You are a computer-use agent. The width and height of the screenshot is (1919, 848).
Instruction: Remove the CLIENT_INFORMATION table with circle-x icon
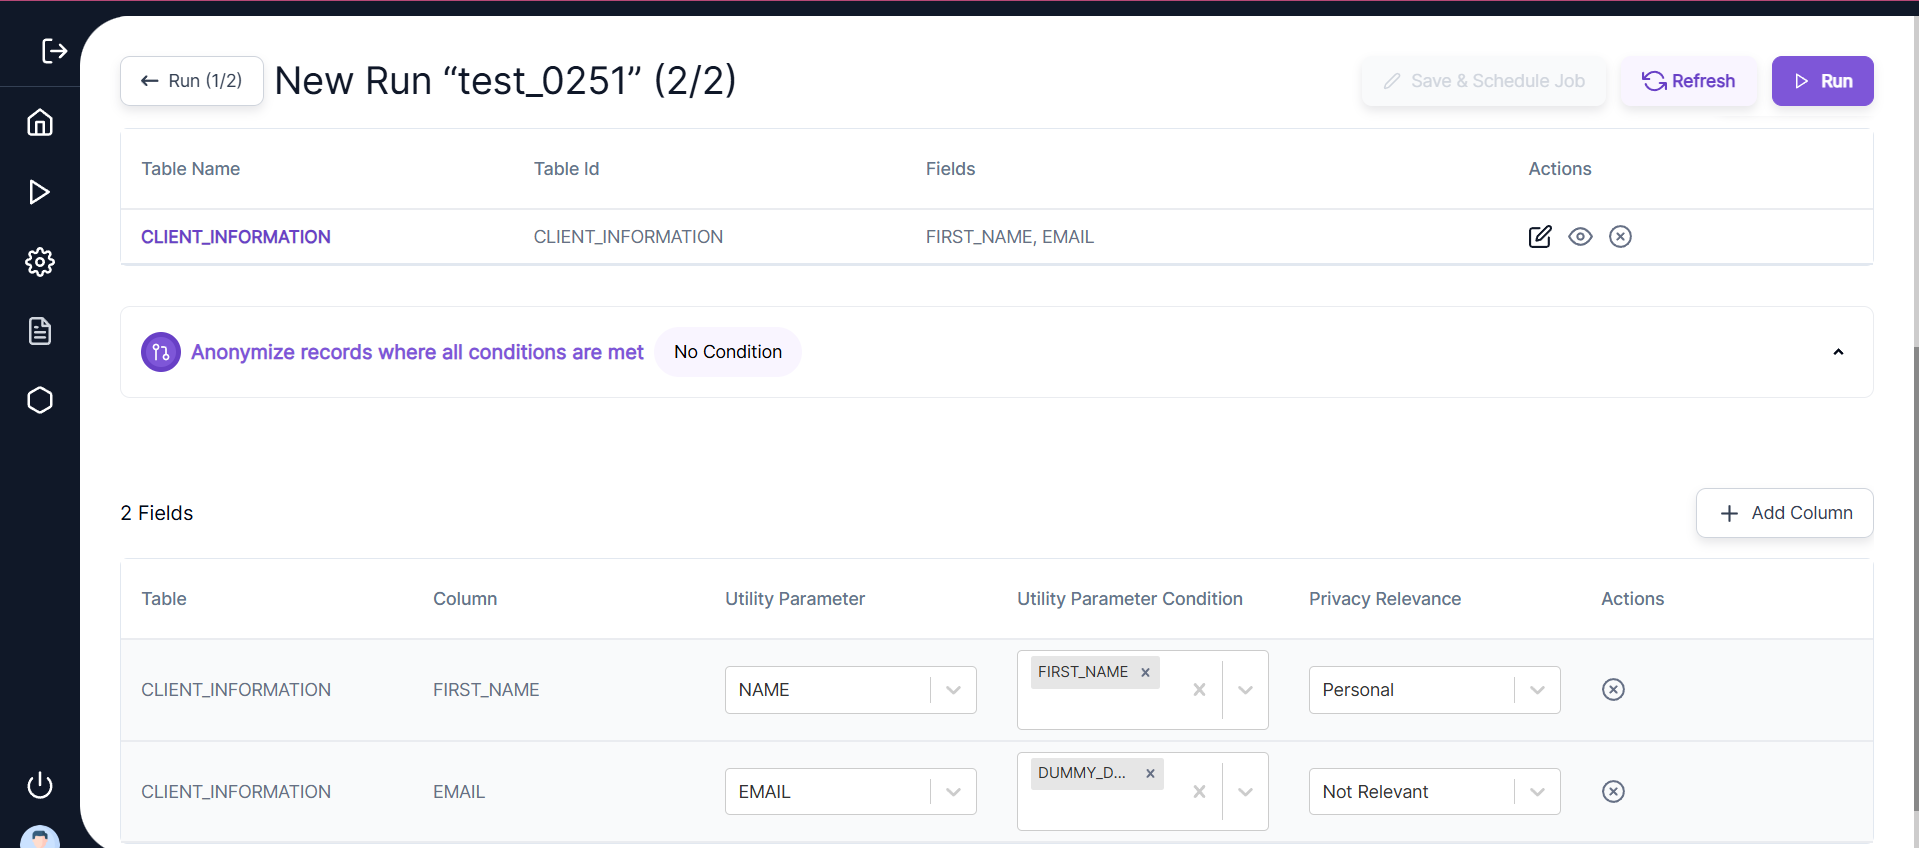coord(1620,237)
